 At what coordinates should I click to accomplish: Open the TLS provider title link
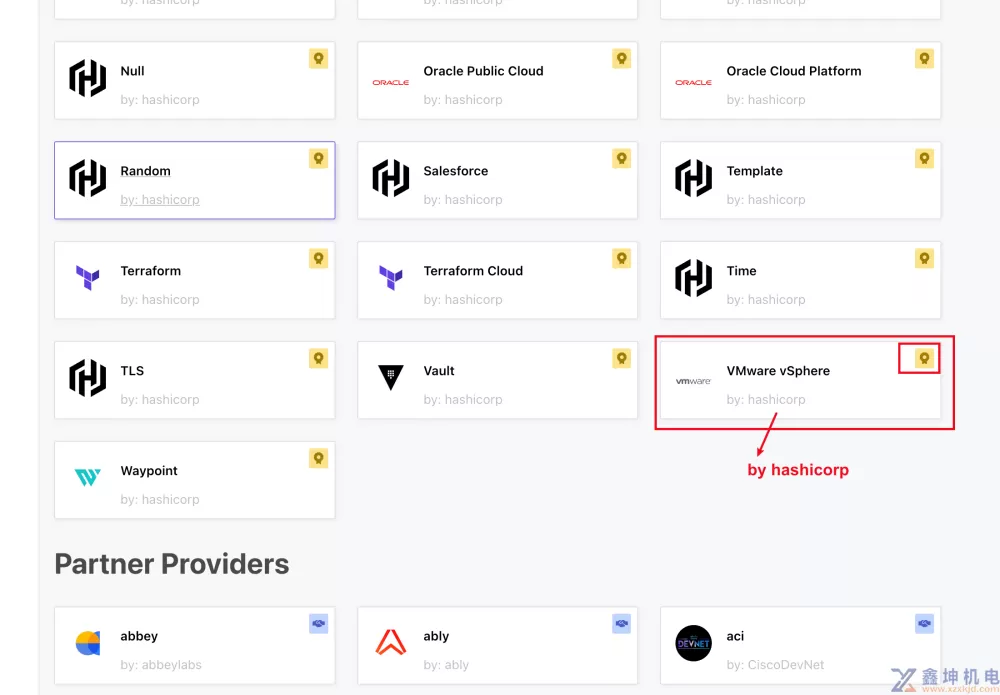click(132, 371)
